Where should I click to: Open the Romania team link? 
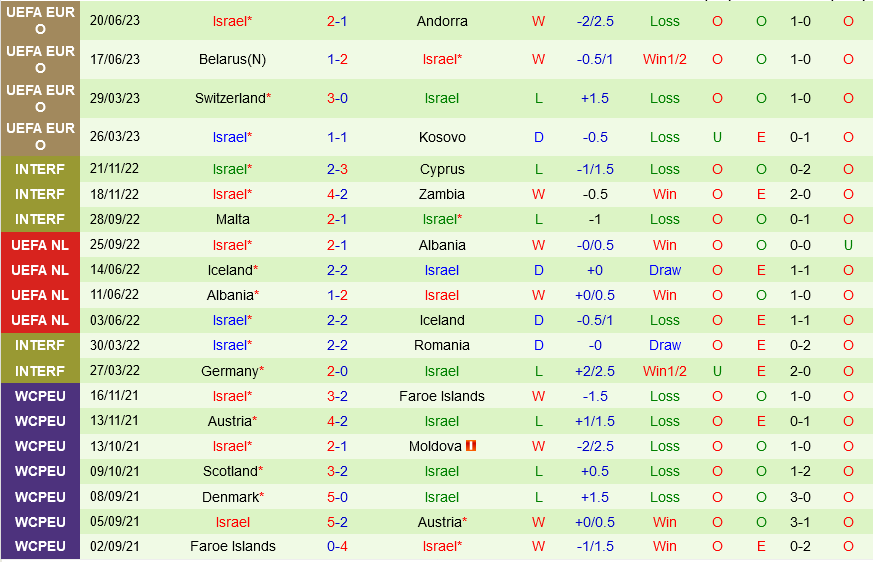click(442, 345)
